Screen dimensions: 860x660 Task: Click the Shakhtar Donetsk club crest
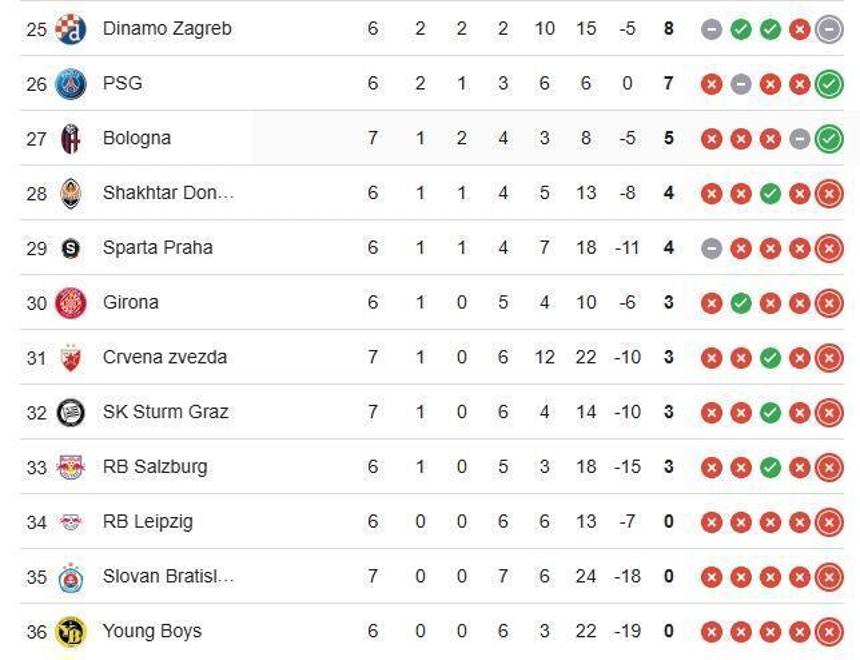[x=71, y=193]
